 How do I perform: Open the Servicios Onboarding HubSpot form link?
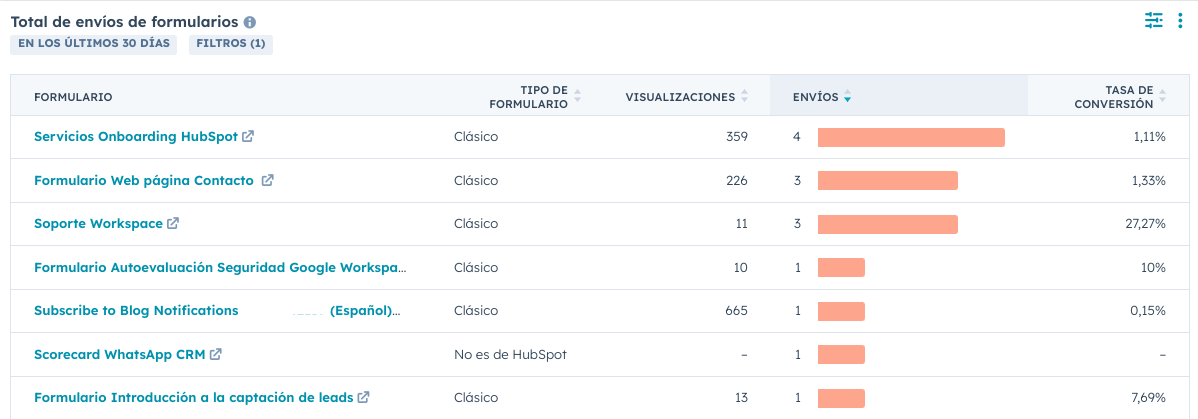click(x=136, y=137)
